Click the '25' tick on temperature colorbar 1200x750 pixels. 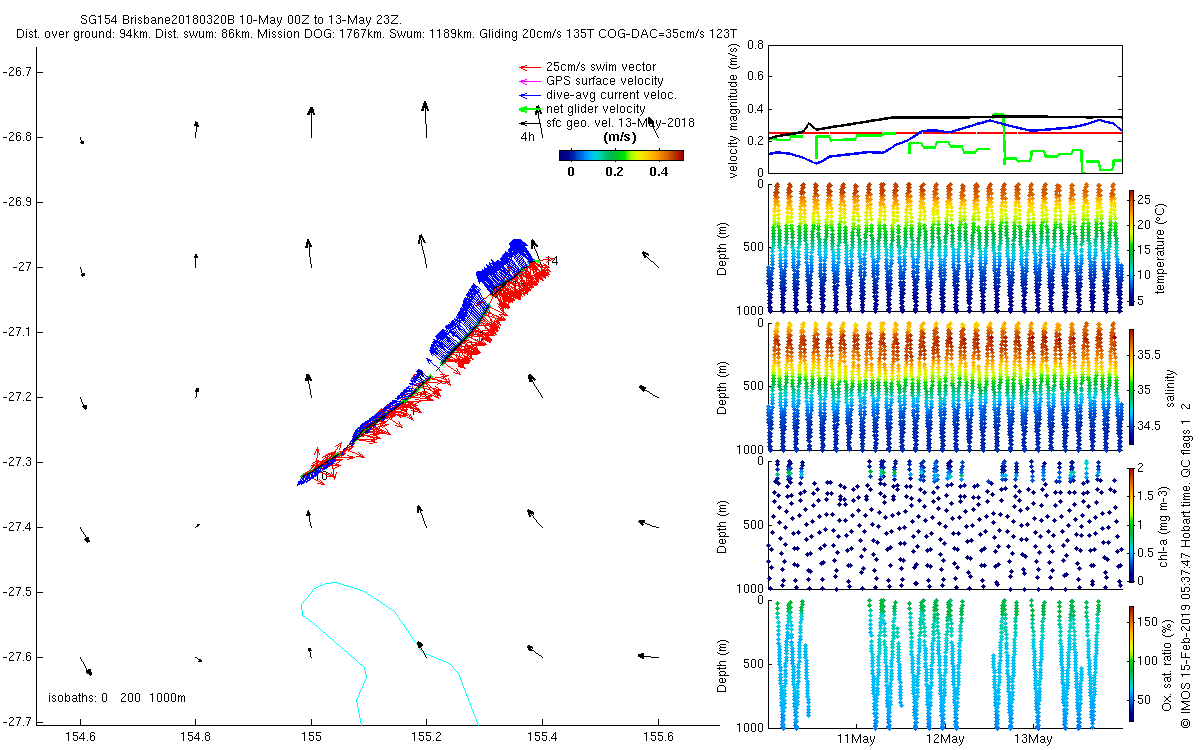(x=1144, y=199)
